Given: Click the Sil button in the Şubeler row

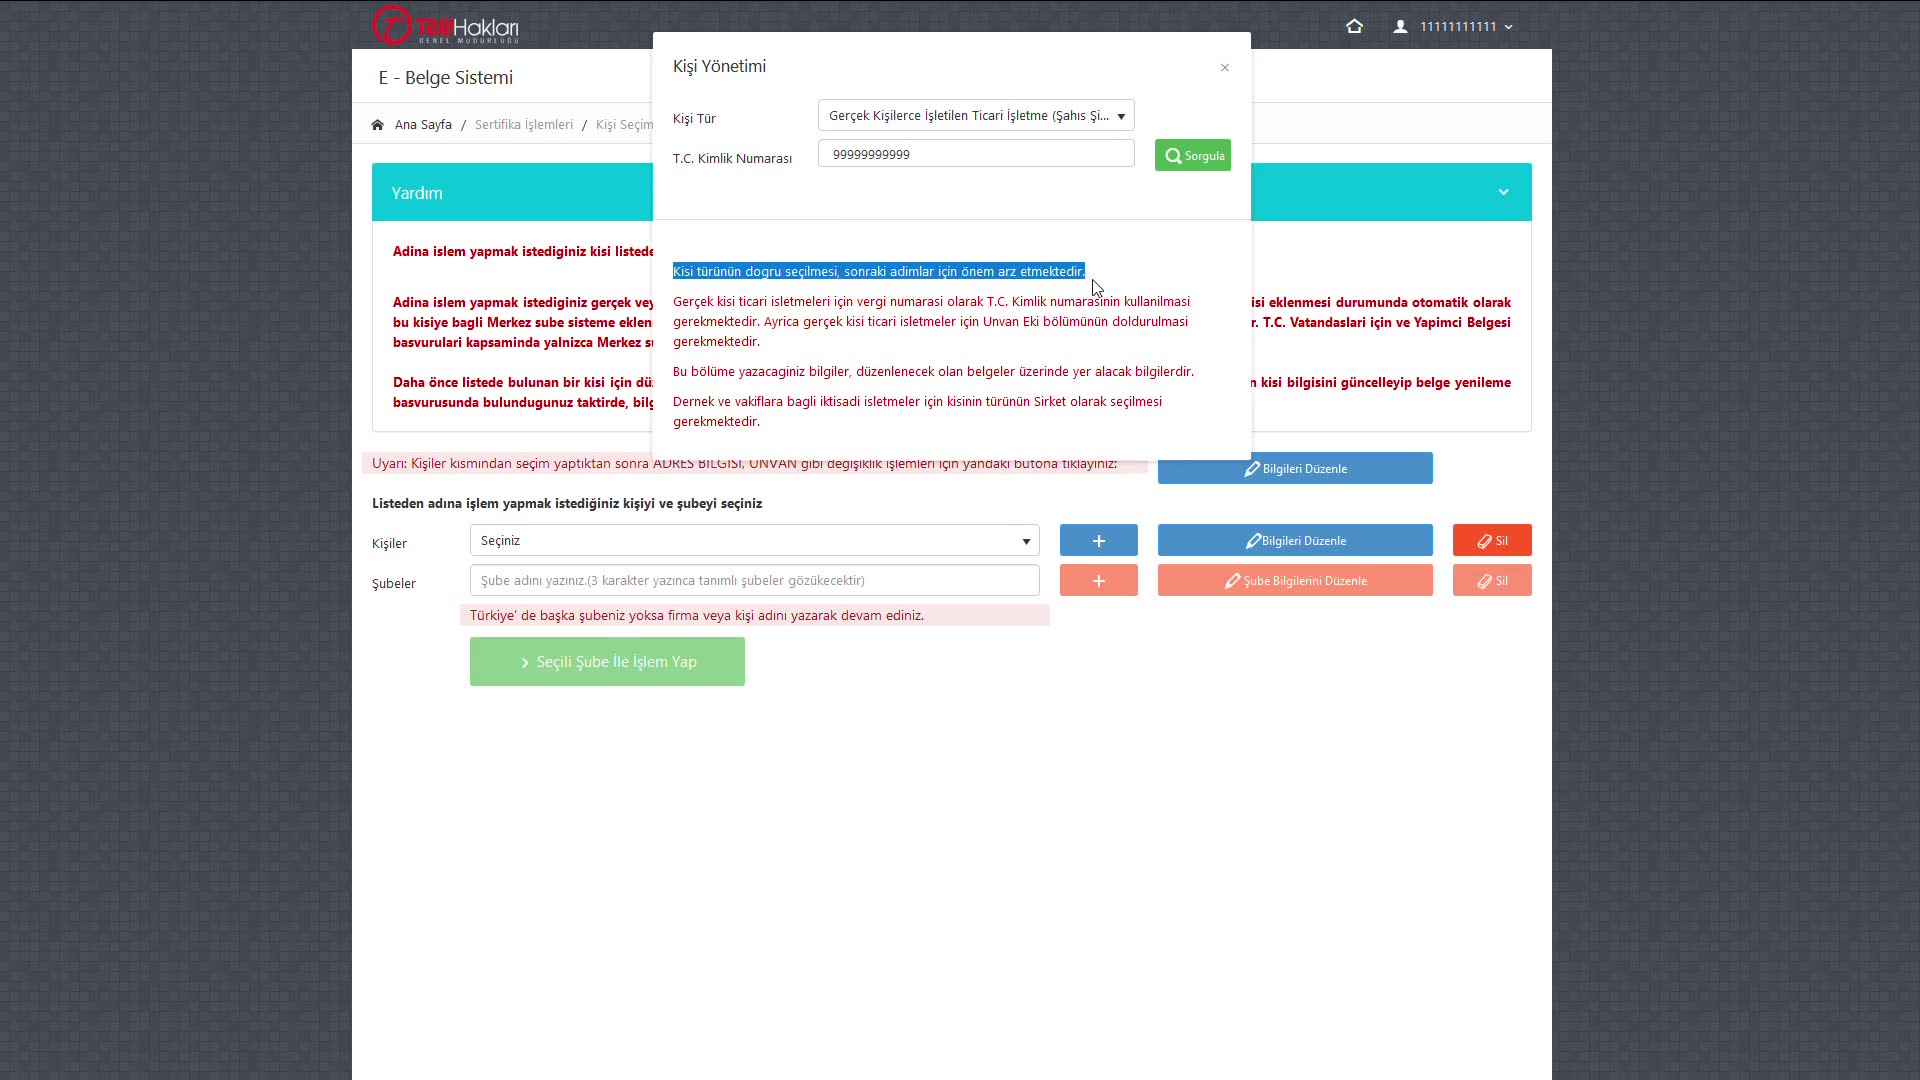Looking at the screenshot, I should click(1491, 581).
